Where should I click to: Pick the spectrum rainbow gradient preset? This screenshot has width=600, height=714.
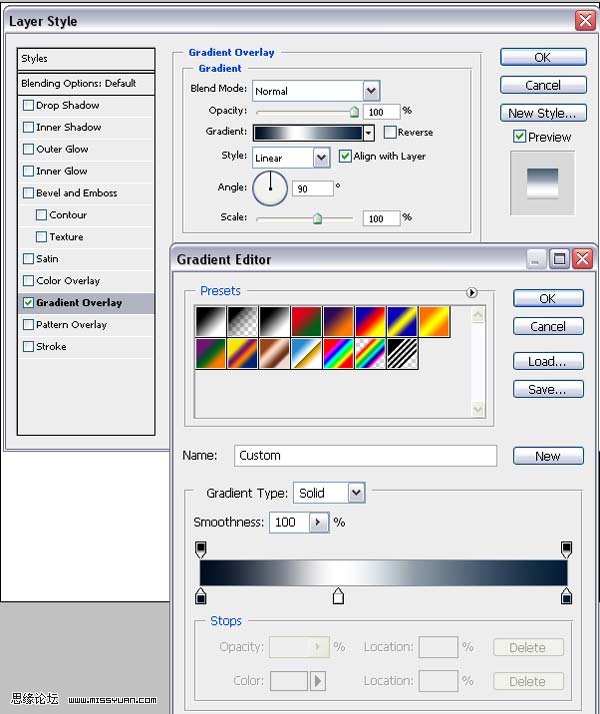click(x=338, y=353)
